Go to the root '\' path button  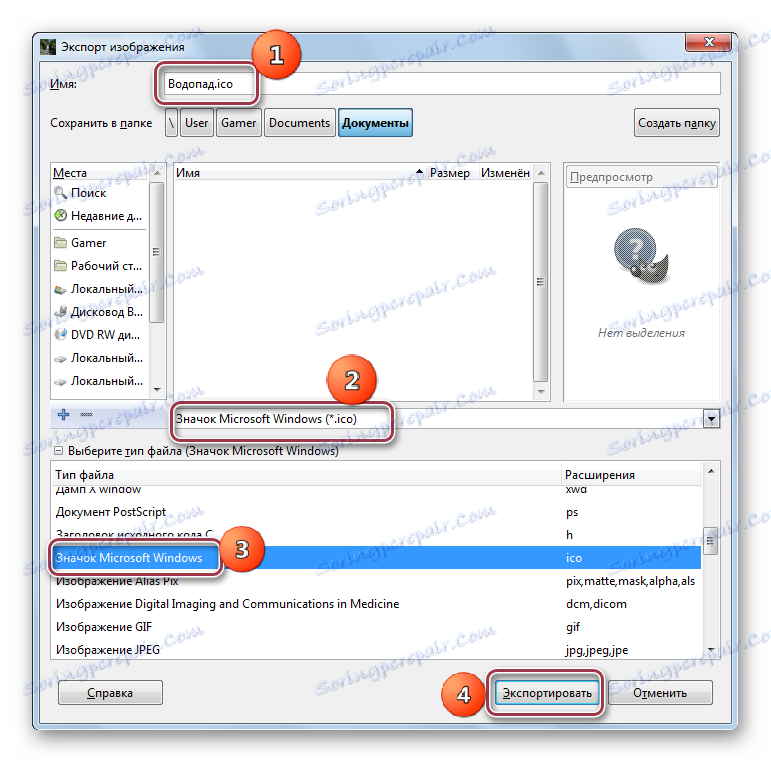click(x=171, y=123)
